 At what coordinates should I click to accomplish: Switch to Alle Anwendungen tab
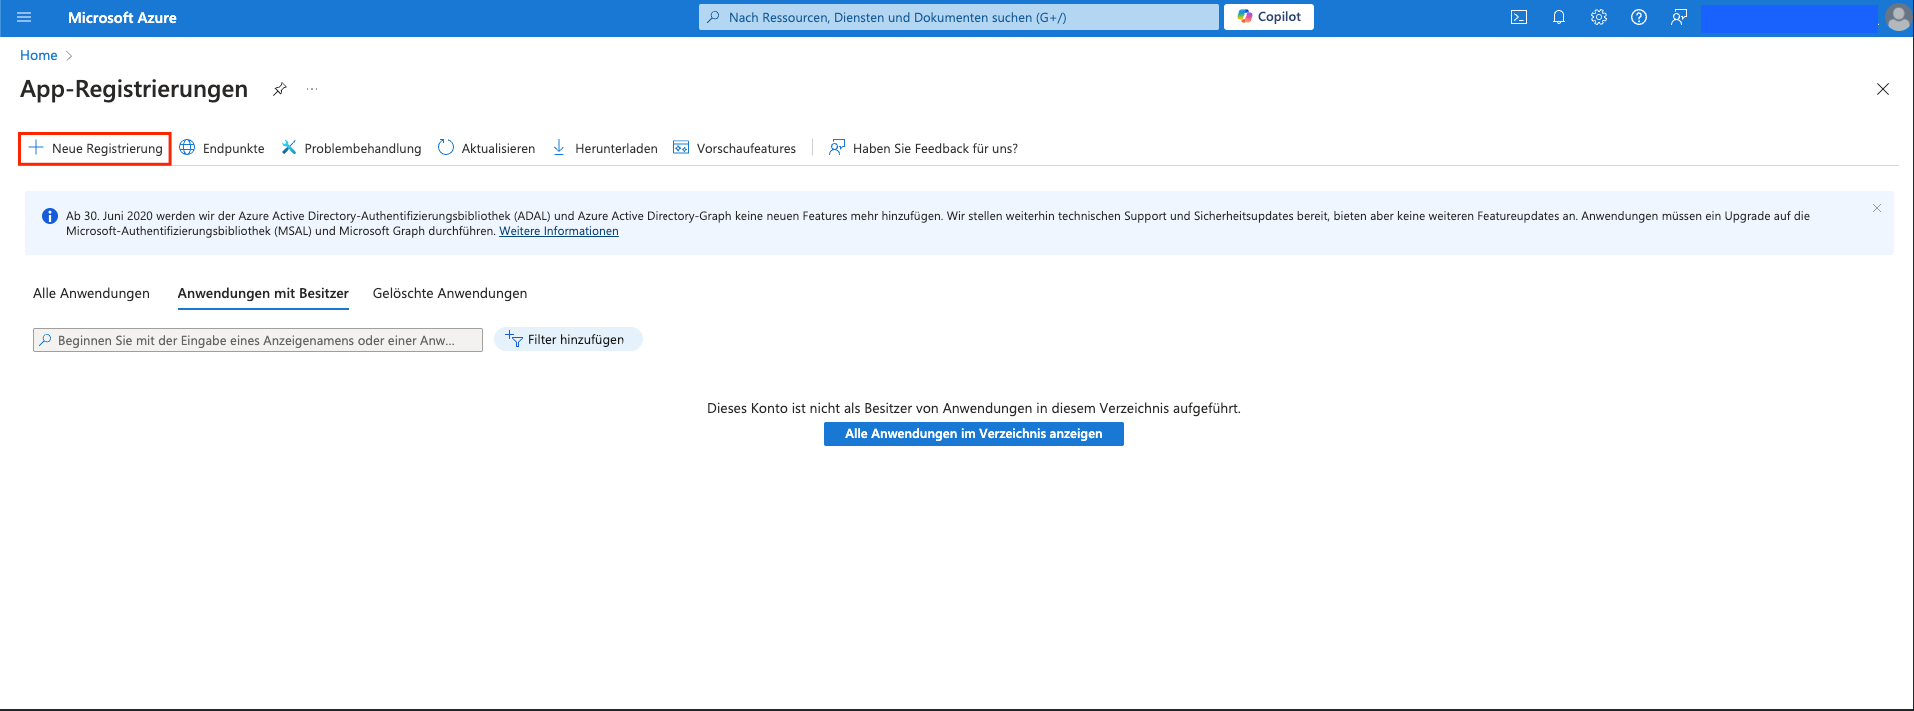91,293
